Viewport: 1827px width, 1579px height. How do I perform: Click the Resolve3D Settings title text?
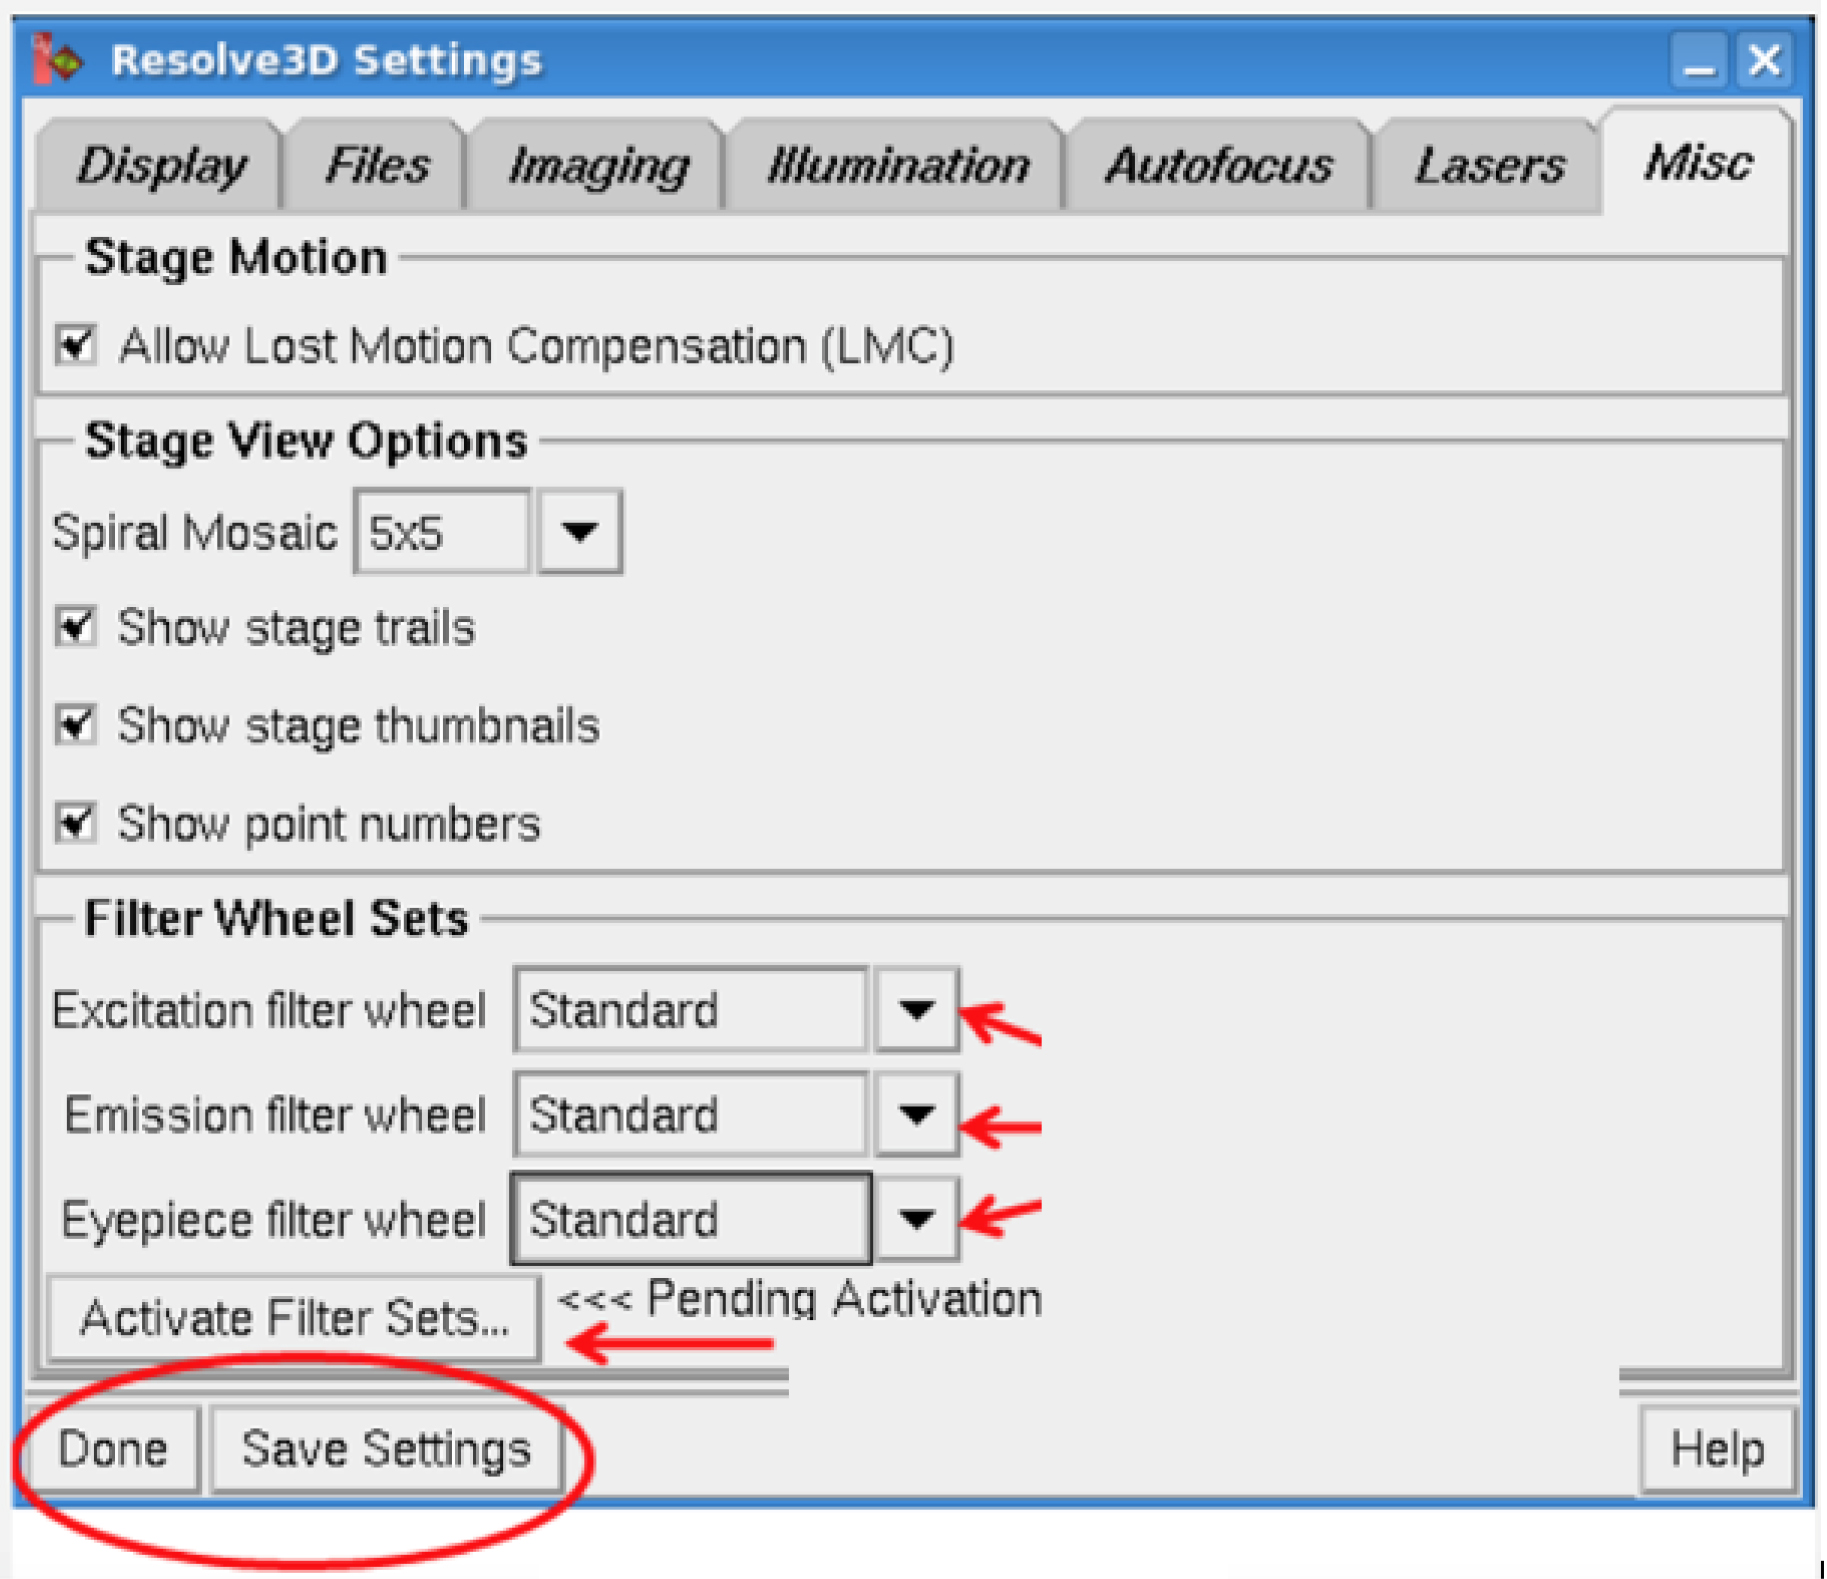(326, 60)
